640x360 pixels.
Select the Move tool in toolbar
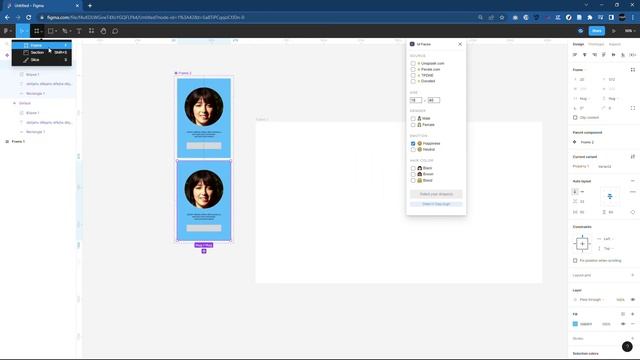click(21, 31)
